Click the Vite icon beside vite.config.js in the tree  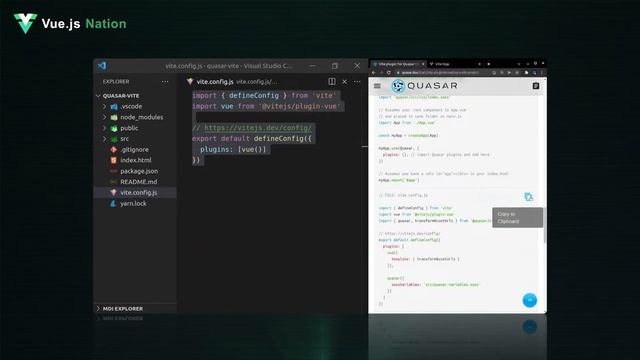coord(114,193)
